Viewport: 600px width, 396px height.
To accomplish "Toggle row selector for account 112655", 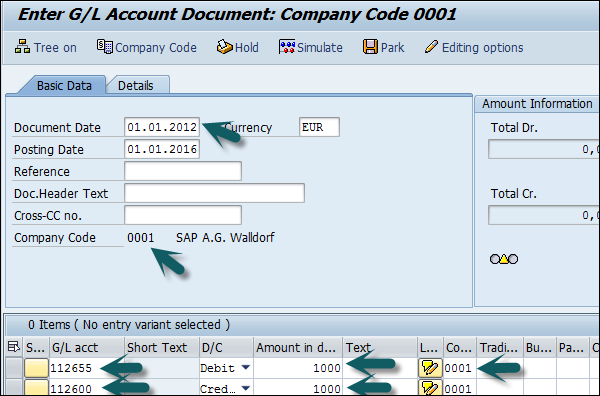I will point(14,368).
